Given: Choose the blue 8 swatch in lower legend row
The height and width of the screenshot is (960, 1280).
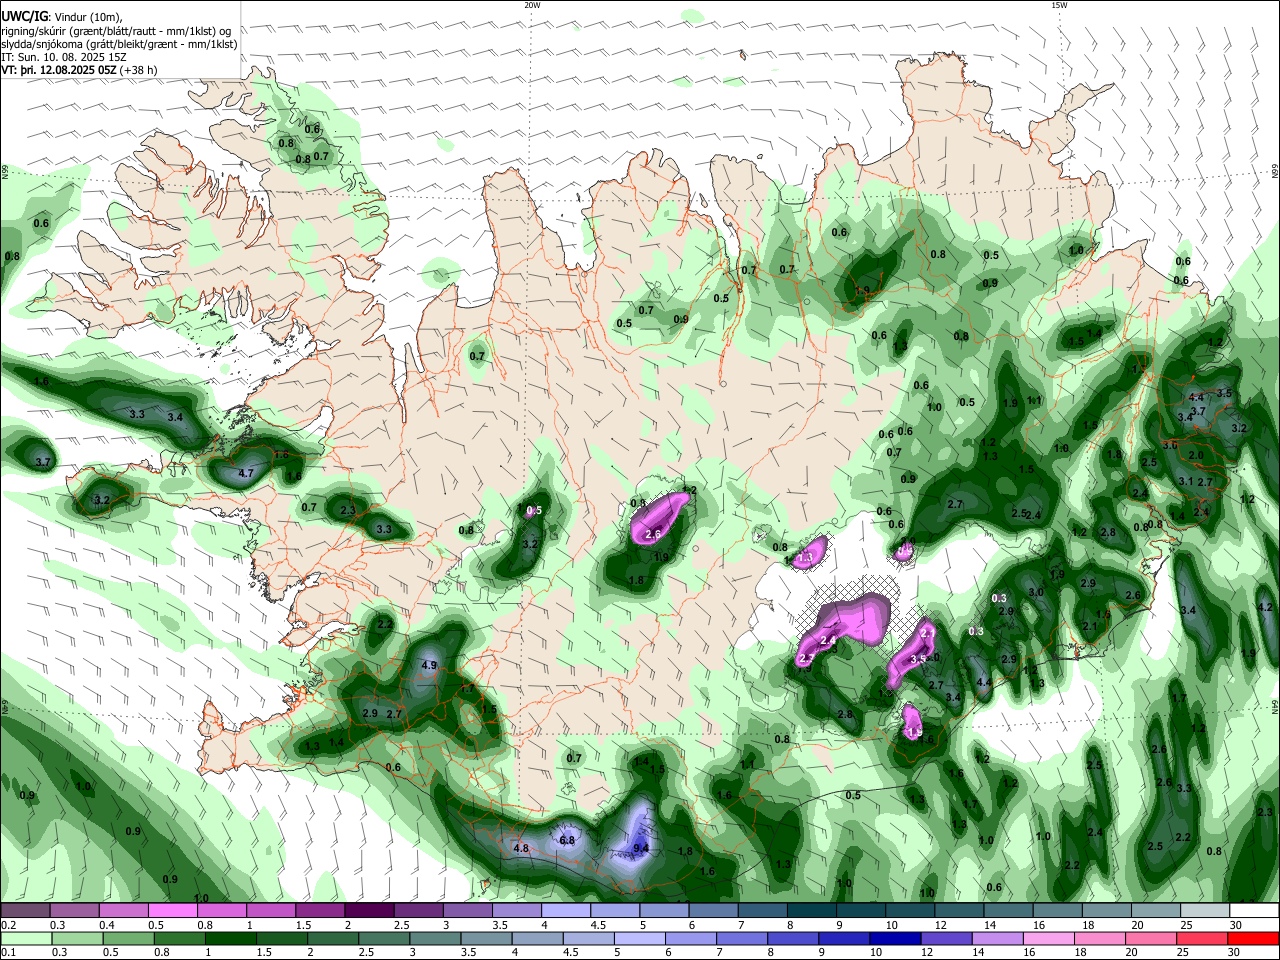Looking at the screenshot, I should point(795,939).
